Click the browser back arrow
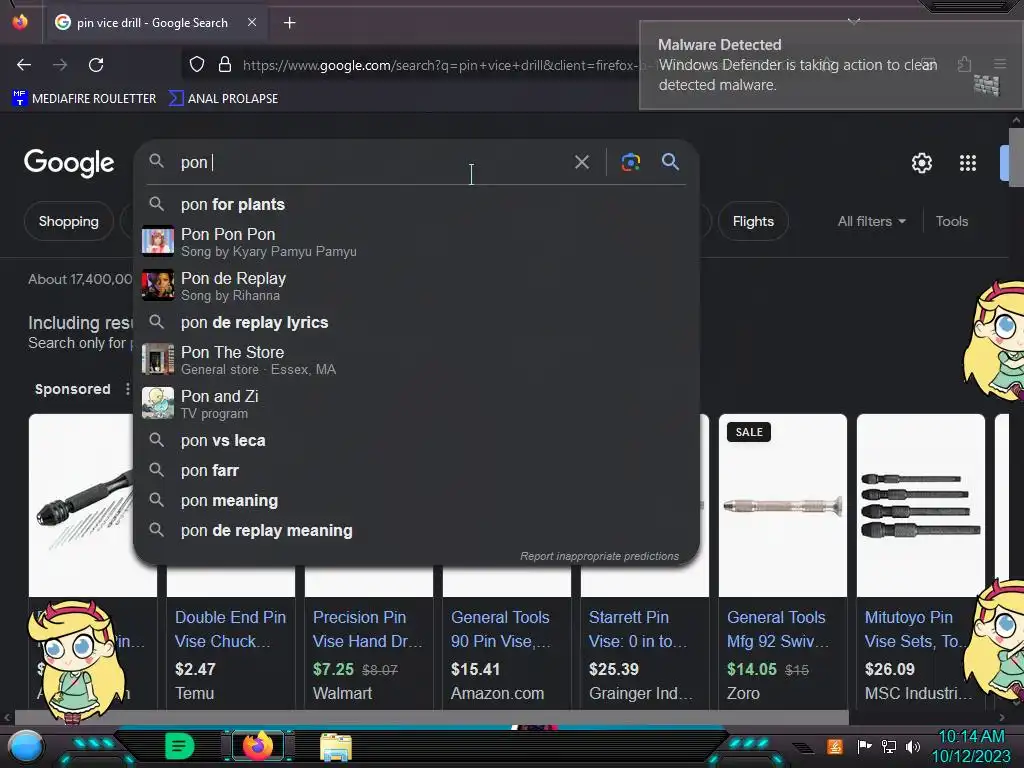1024x768 pixels. coord(24,65)
